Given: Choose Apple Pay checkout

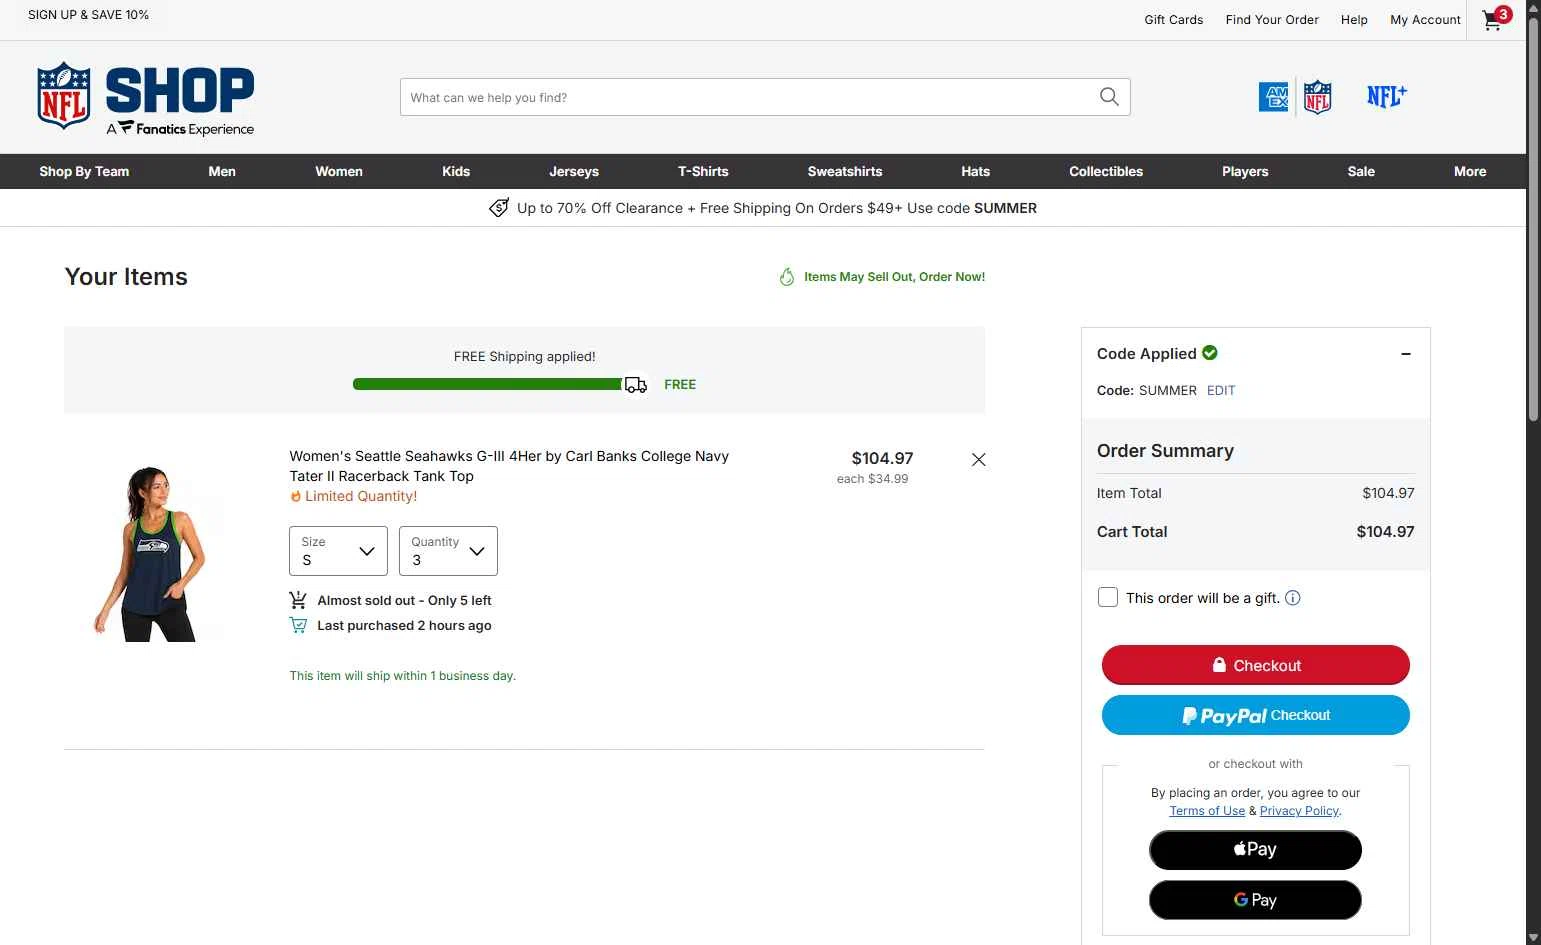Looking at the screenshot, I should pos(1255,850).
